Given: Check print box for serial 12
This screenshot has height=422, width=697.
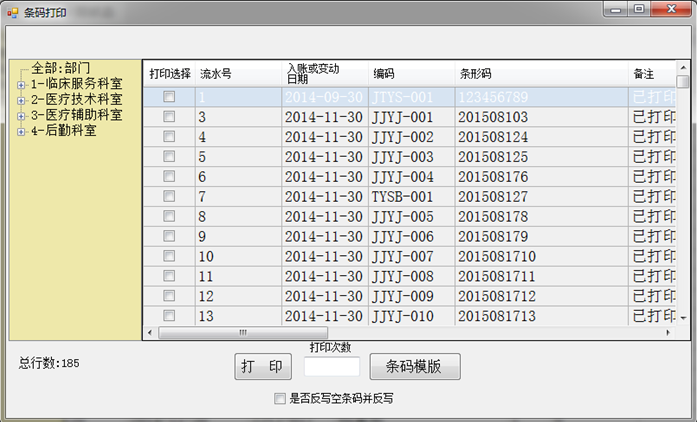Looking at the screenshot, I should pos(169,296).
